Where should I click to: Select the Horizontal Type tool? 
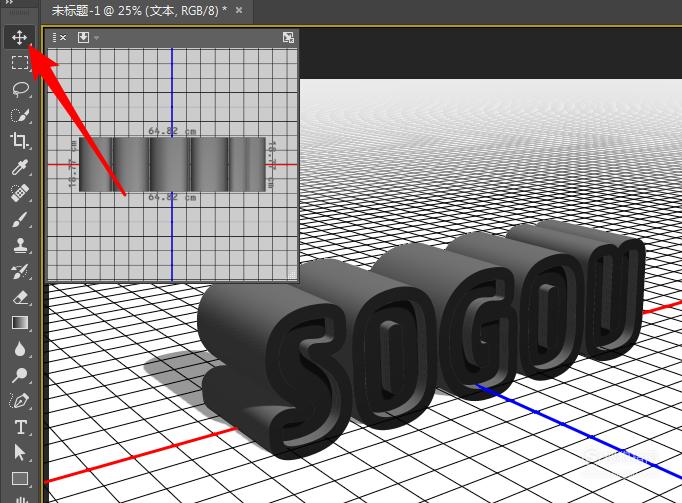pyautogui.click(x=20, y=427)
